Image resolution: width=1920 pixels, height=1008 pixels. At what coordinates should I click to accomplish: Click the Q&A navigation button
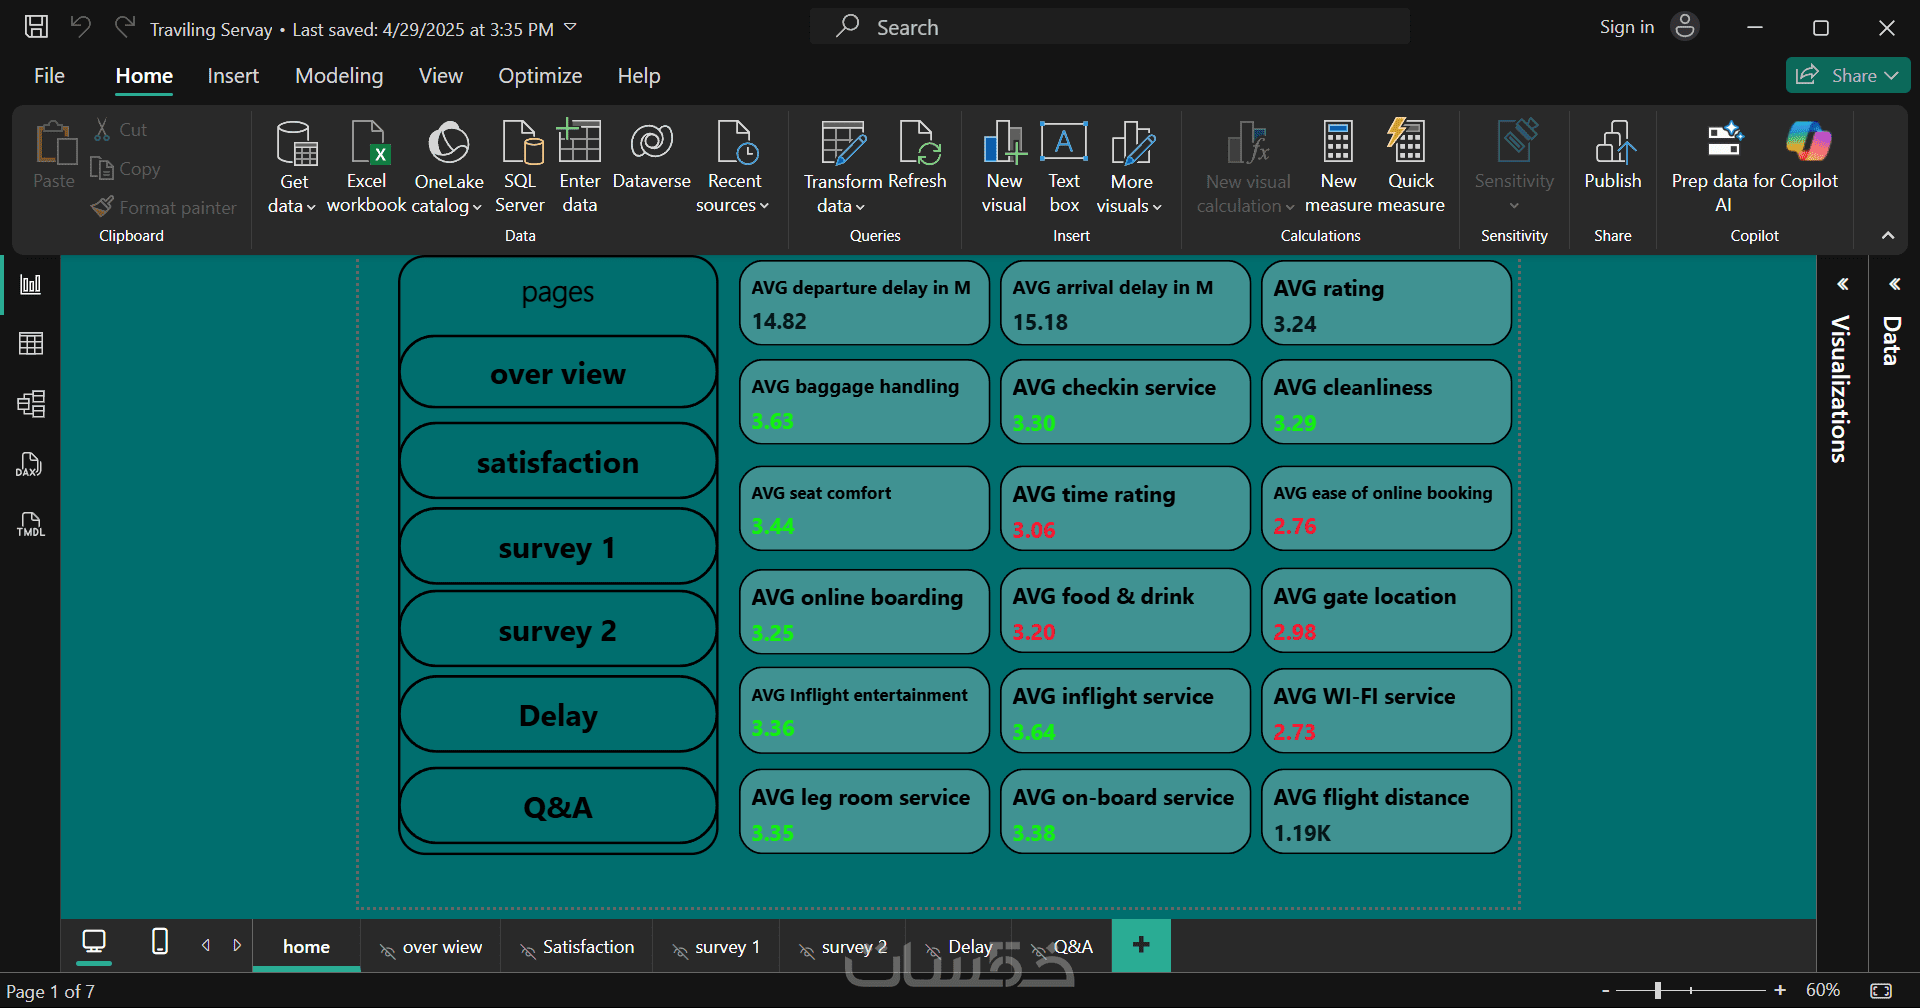coord(558,806)
